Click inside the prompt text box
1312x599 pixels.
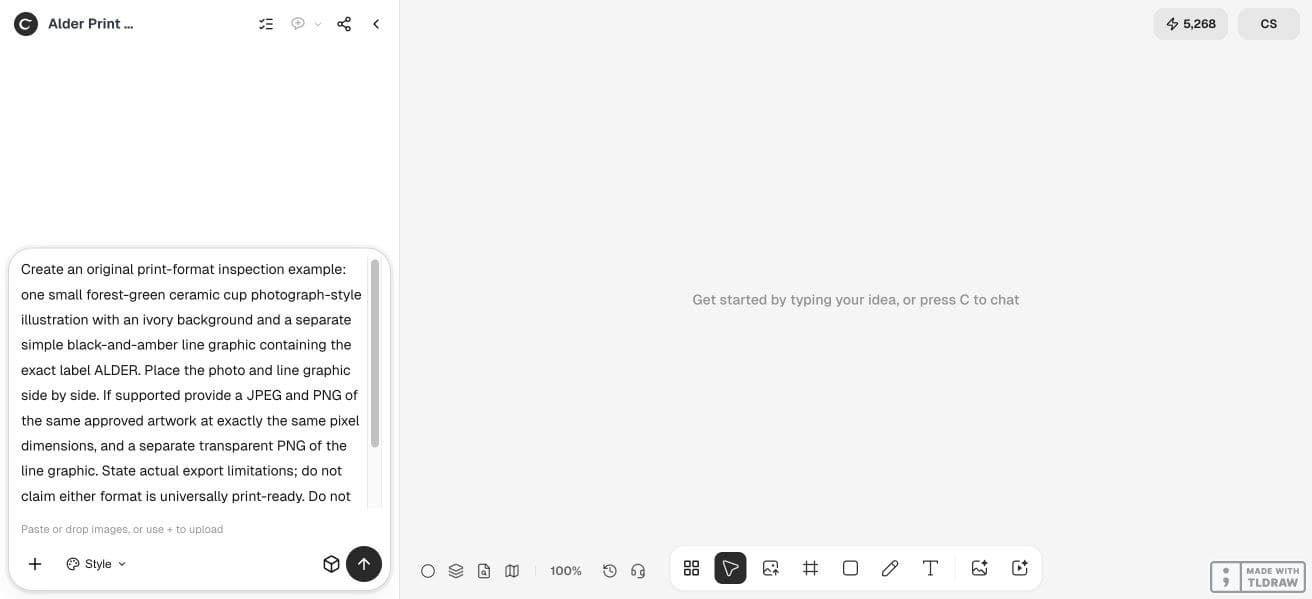point(190,382)
